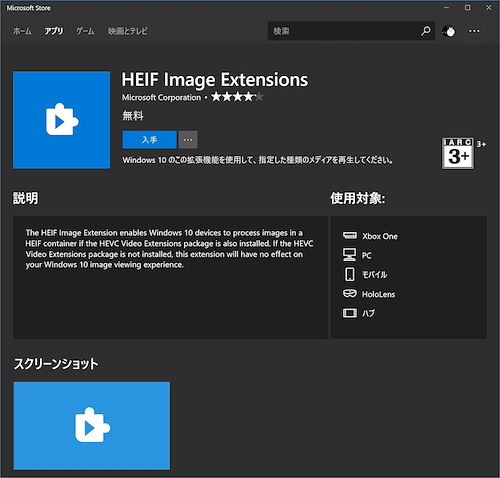Click the mobile phone device icon

coord(350,274)
